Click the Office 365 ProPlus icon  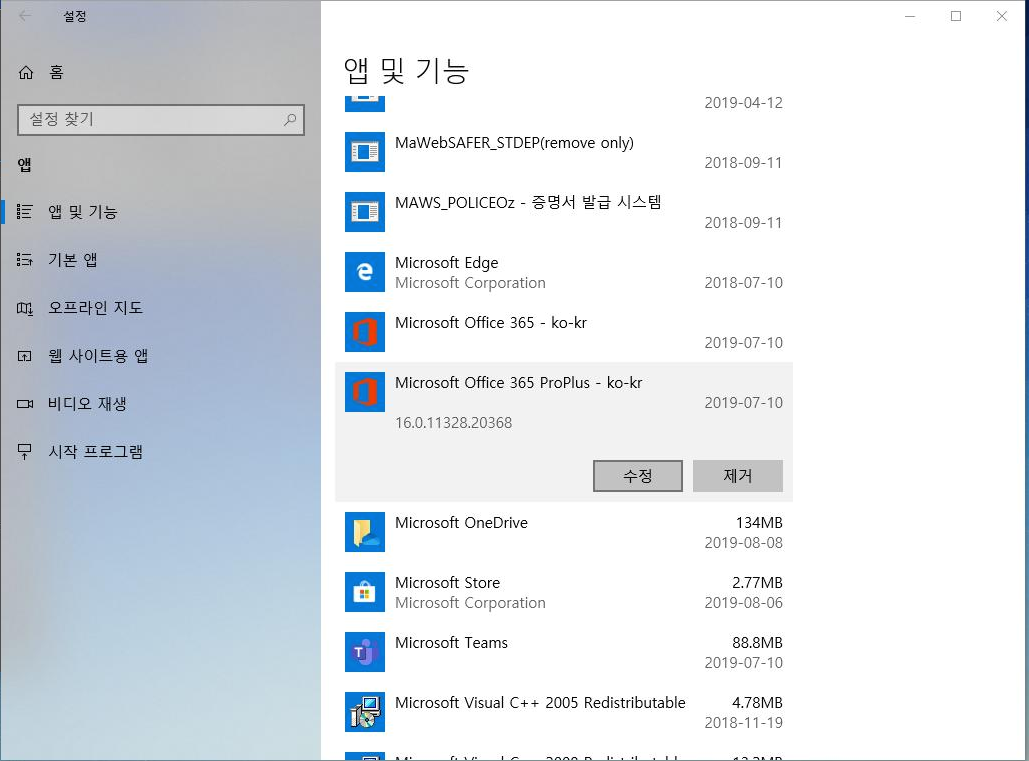click(365, 392)
